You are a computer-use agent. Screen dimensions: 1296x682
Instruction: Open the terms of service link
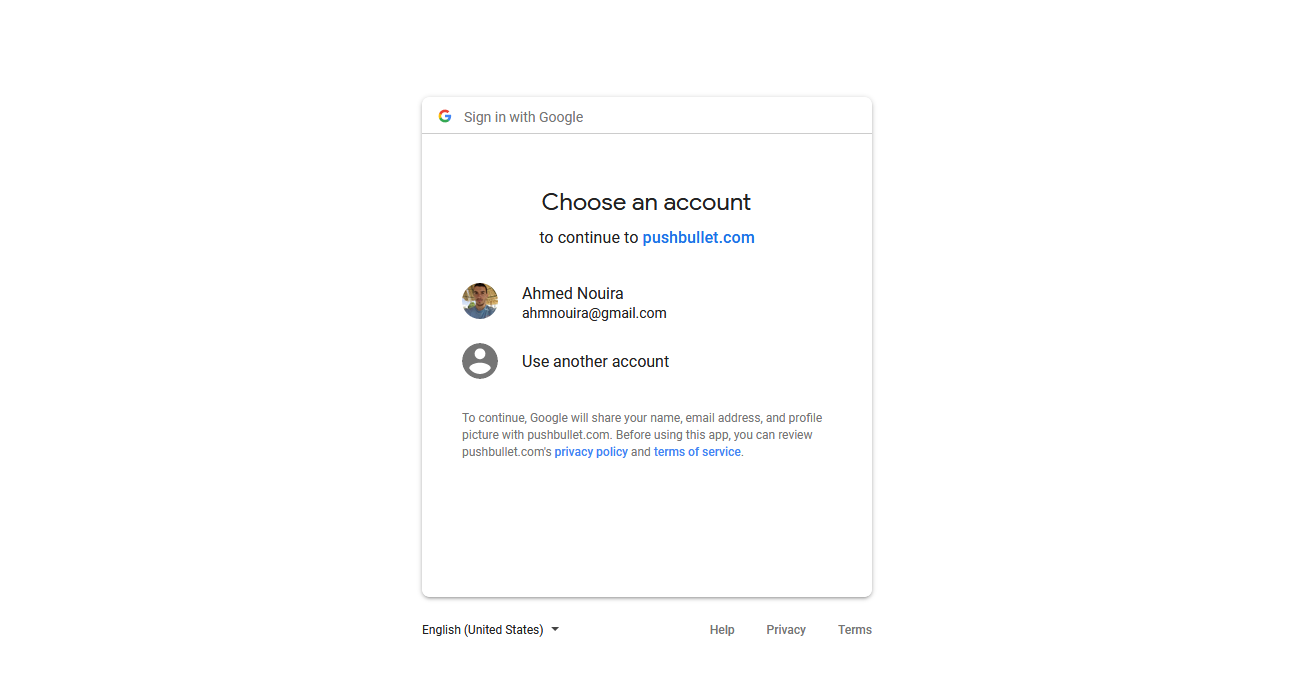point(697,452)
